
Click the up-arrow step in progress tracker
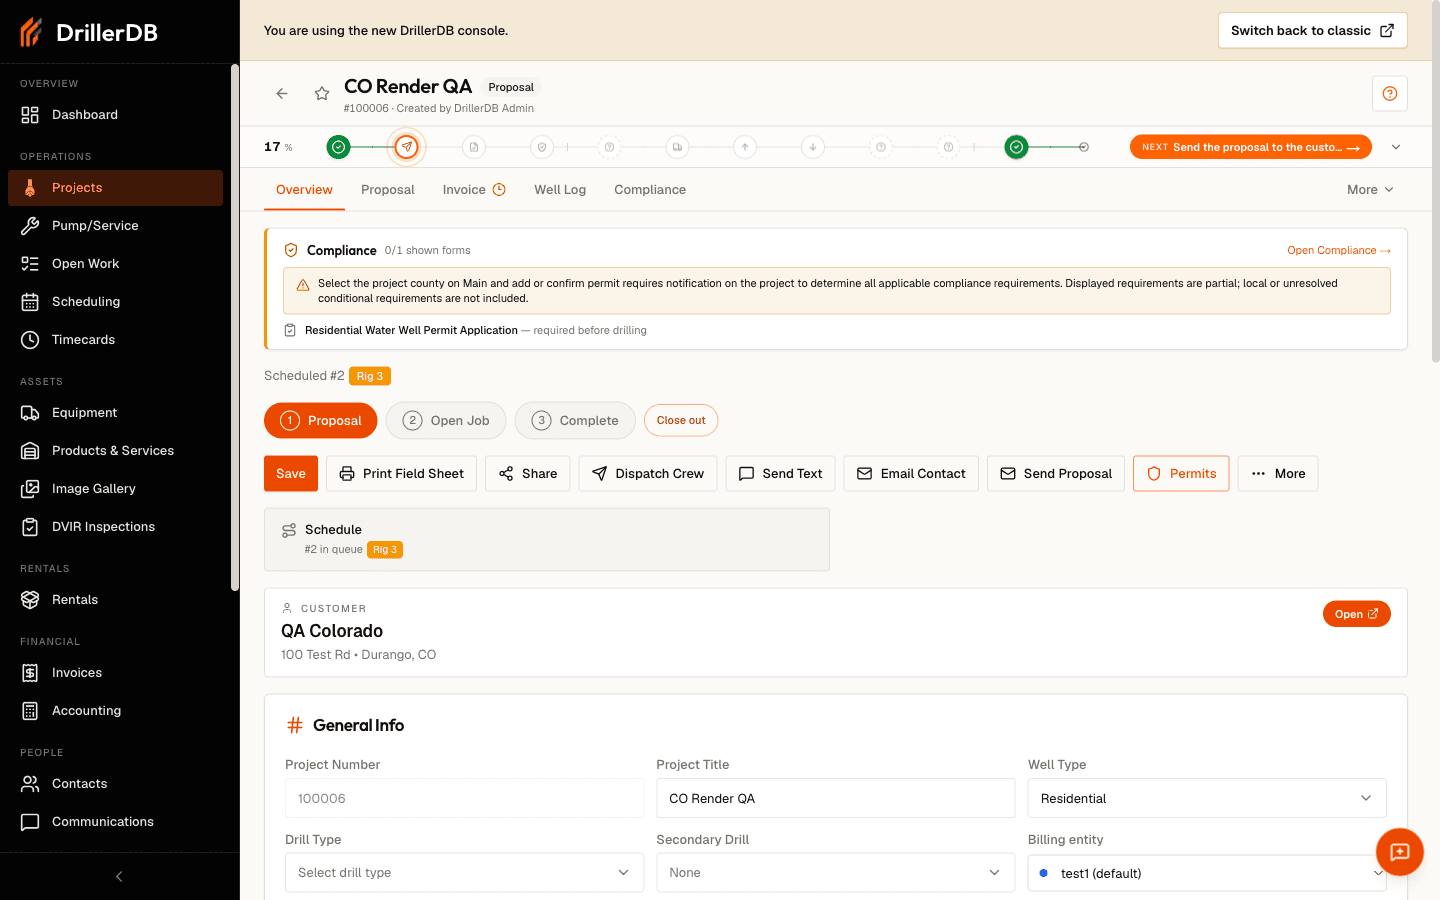tap(745, 147)
